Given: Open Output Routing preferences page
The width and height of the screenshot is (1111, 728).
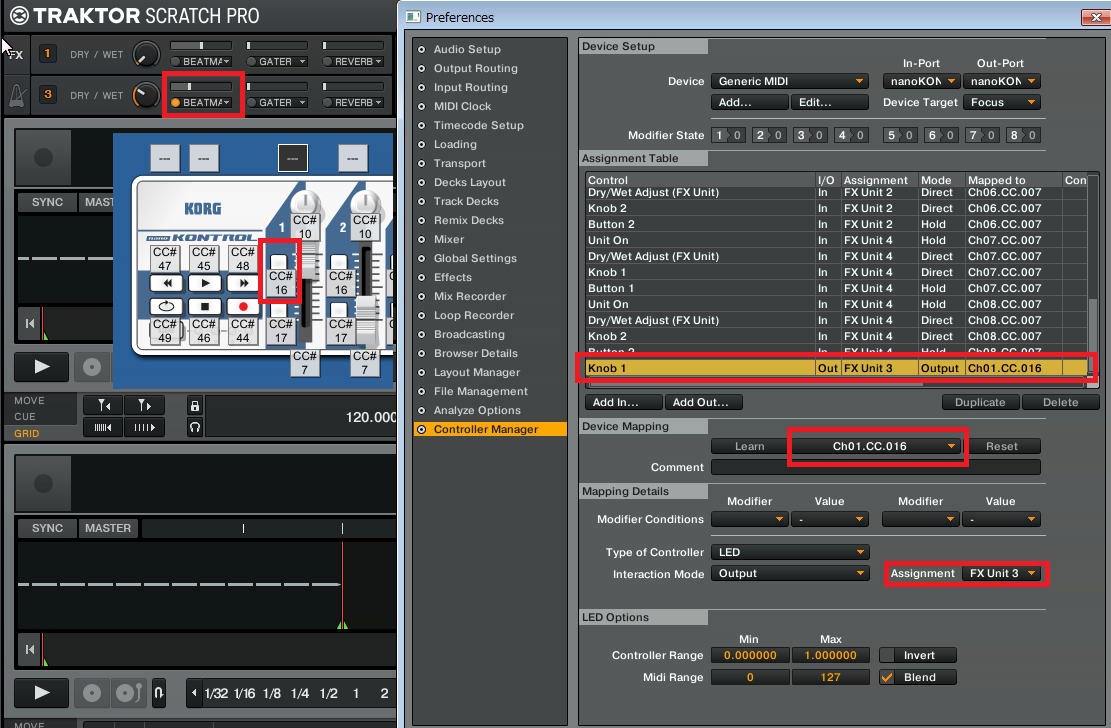Looking at the screenshot, I should click(475, 68).
